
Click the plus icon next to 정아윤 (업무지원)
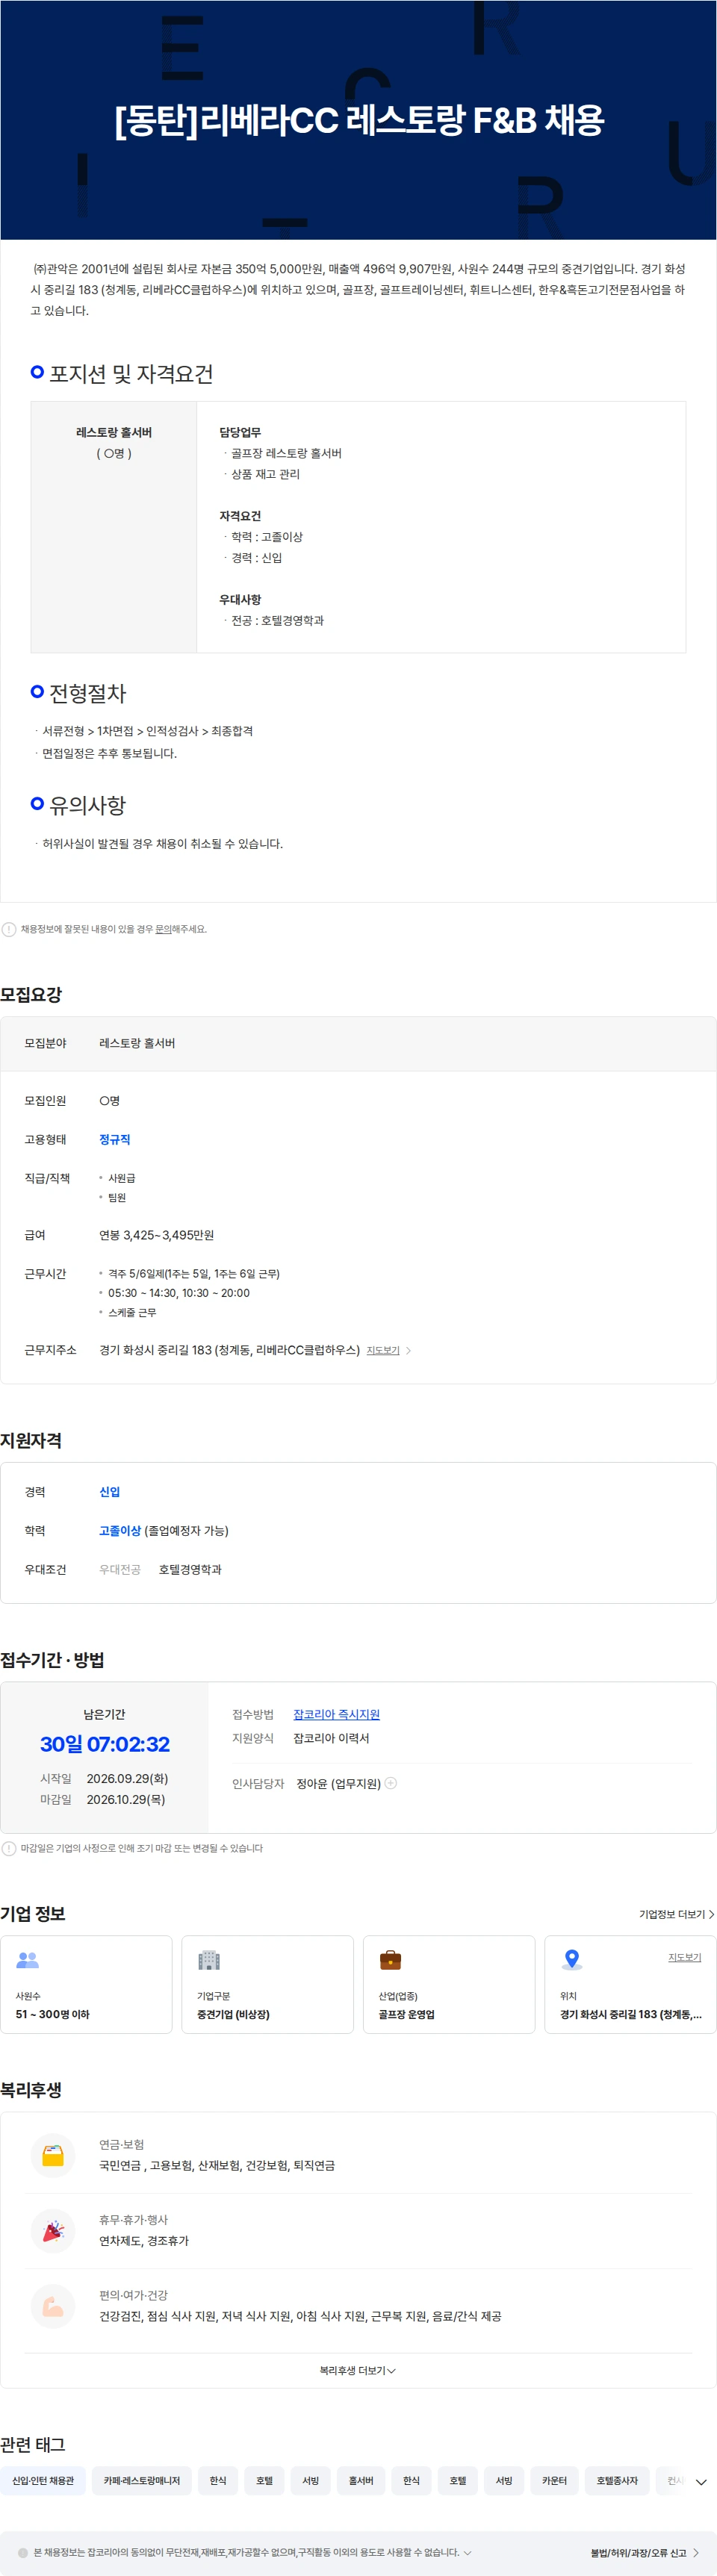coord(391,1783)
